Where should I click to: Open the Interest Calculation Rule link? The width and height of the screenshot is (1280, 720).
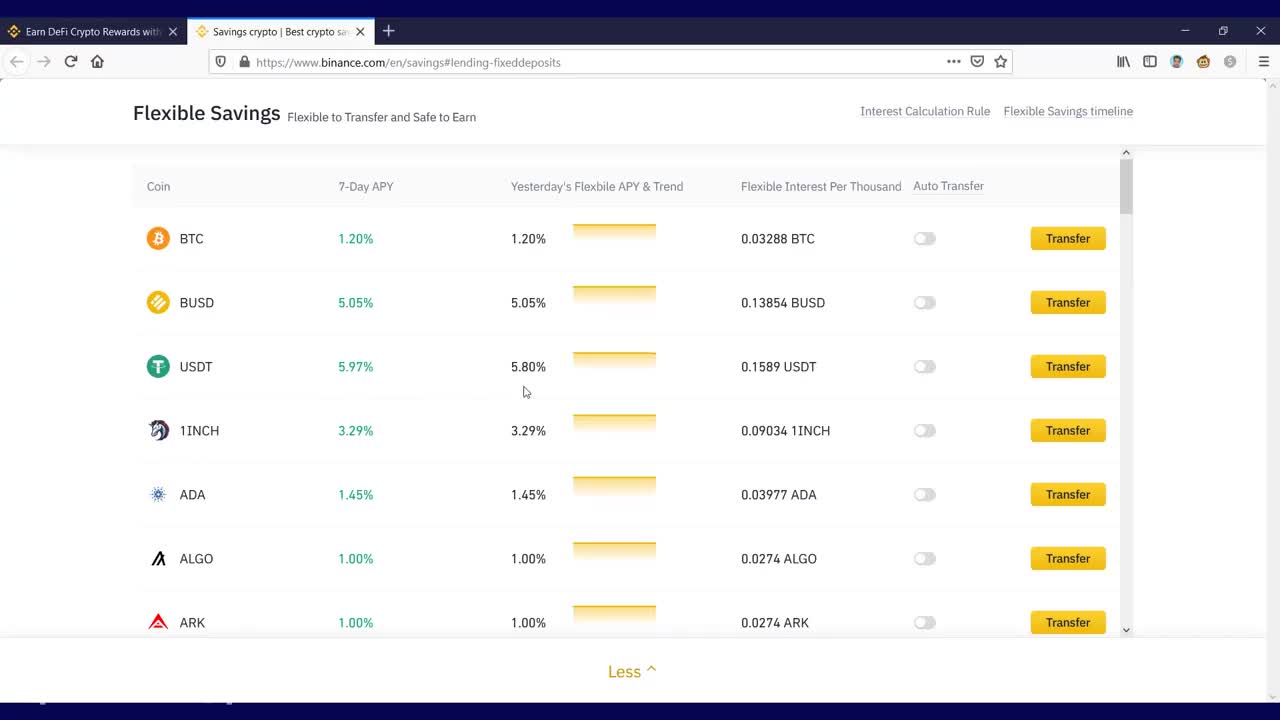pos(924,111)
